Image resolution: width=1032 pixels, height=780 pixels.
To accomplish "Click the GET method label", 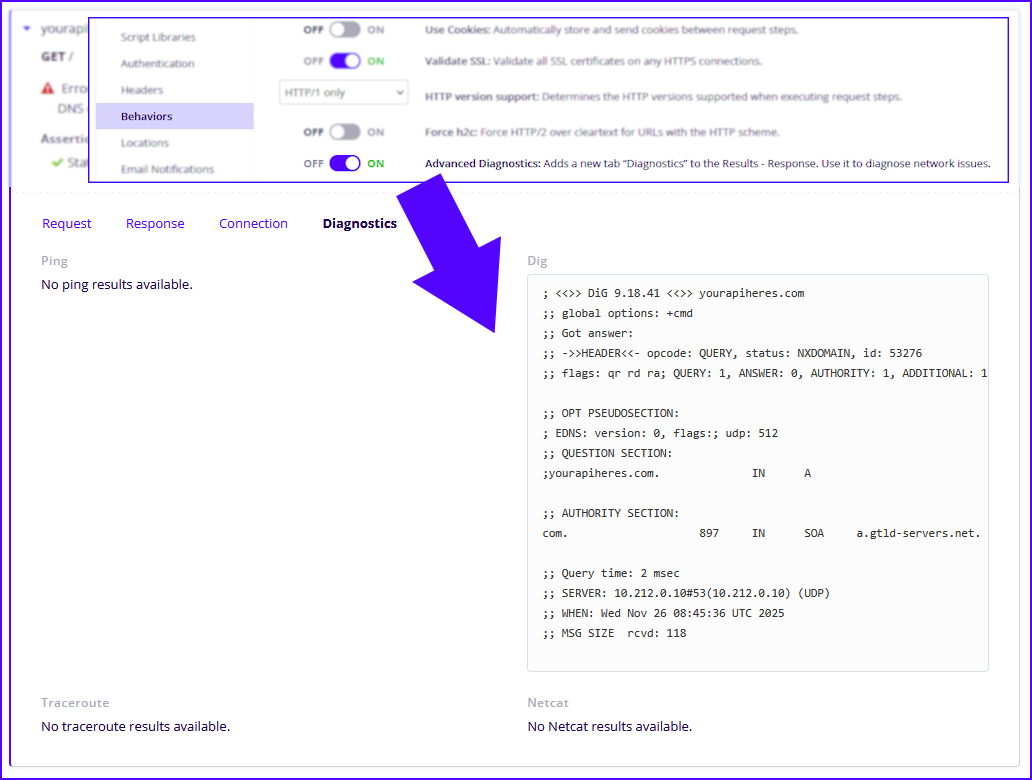I will coord(53,57).
